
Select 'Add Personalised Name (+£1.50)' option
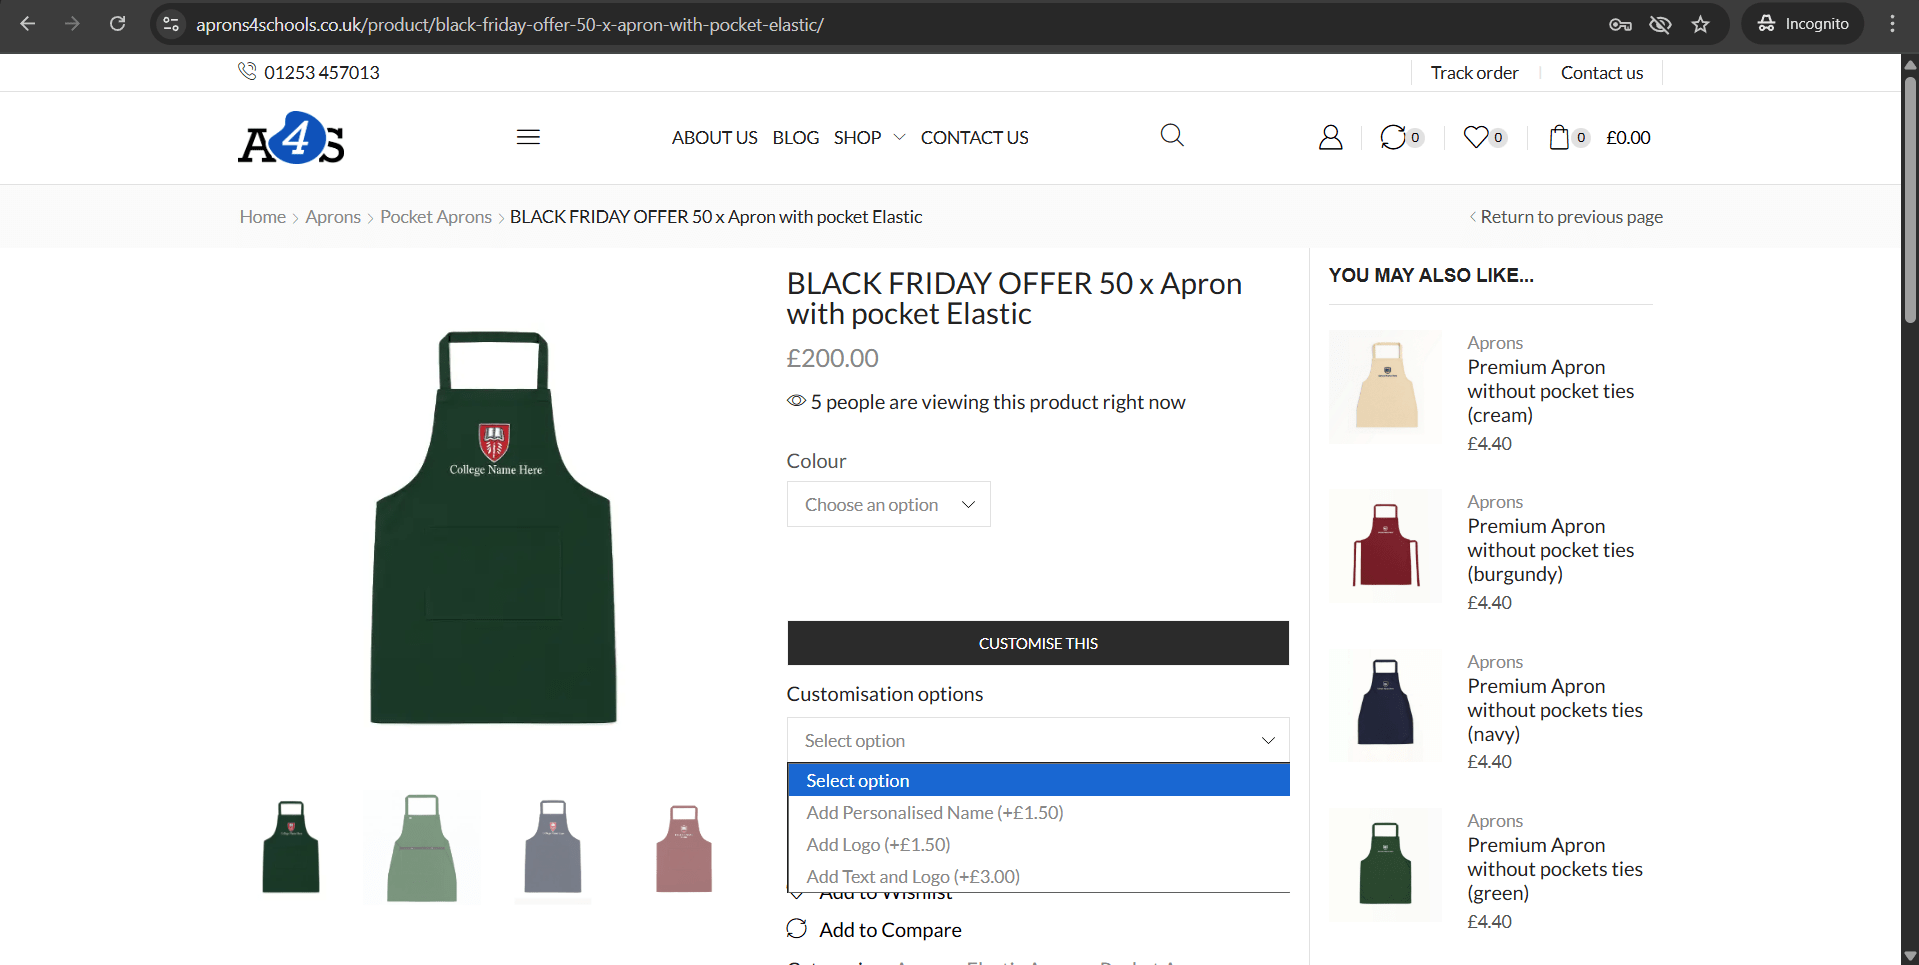(934, 813)
